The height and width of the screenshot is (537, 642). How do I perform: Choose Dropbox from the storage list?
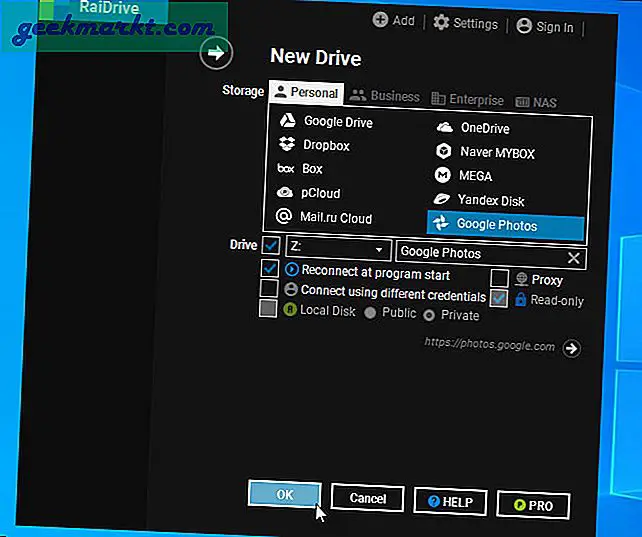tap(326, 146)
